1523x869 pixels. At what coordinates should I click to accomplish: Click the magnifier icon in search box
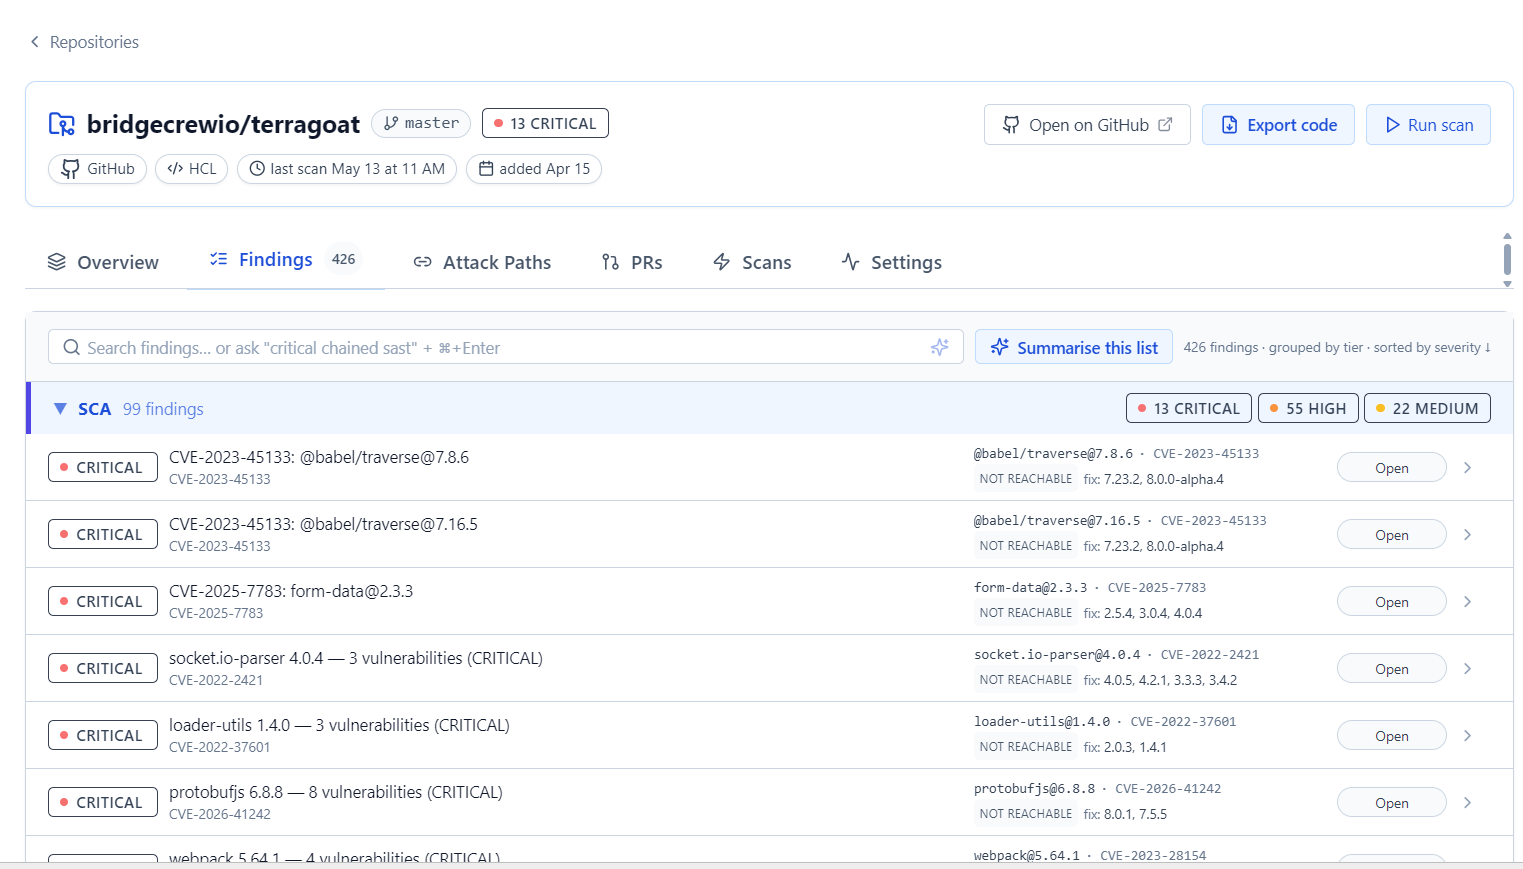pyautogui.click(x=71, y=347)
